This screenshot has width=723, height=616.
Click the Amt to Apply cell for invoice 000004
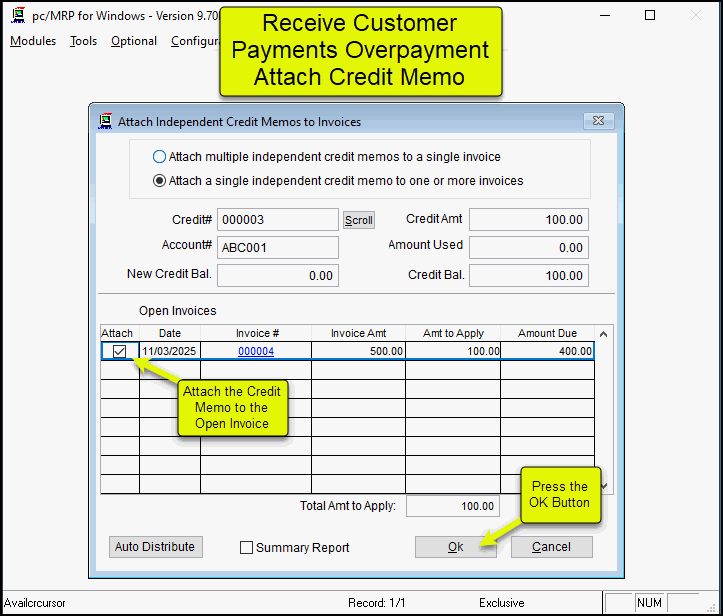[x=454, y=351]
